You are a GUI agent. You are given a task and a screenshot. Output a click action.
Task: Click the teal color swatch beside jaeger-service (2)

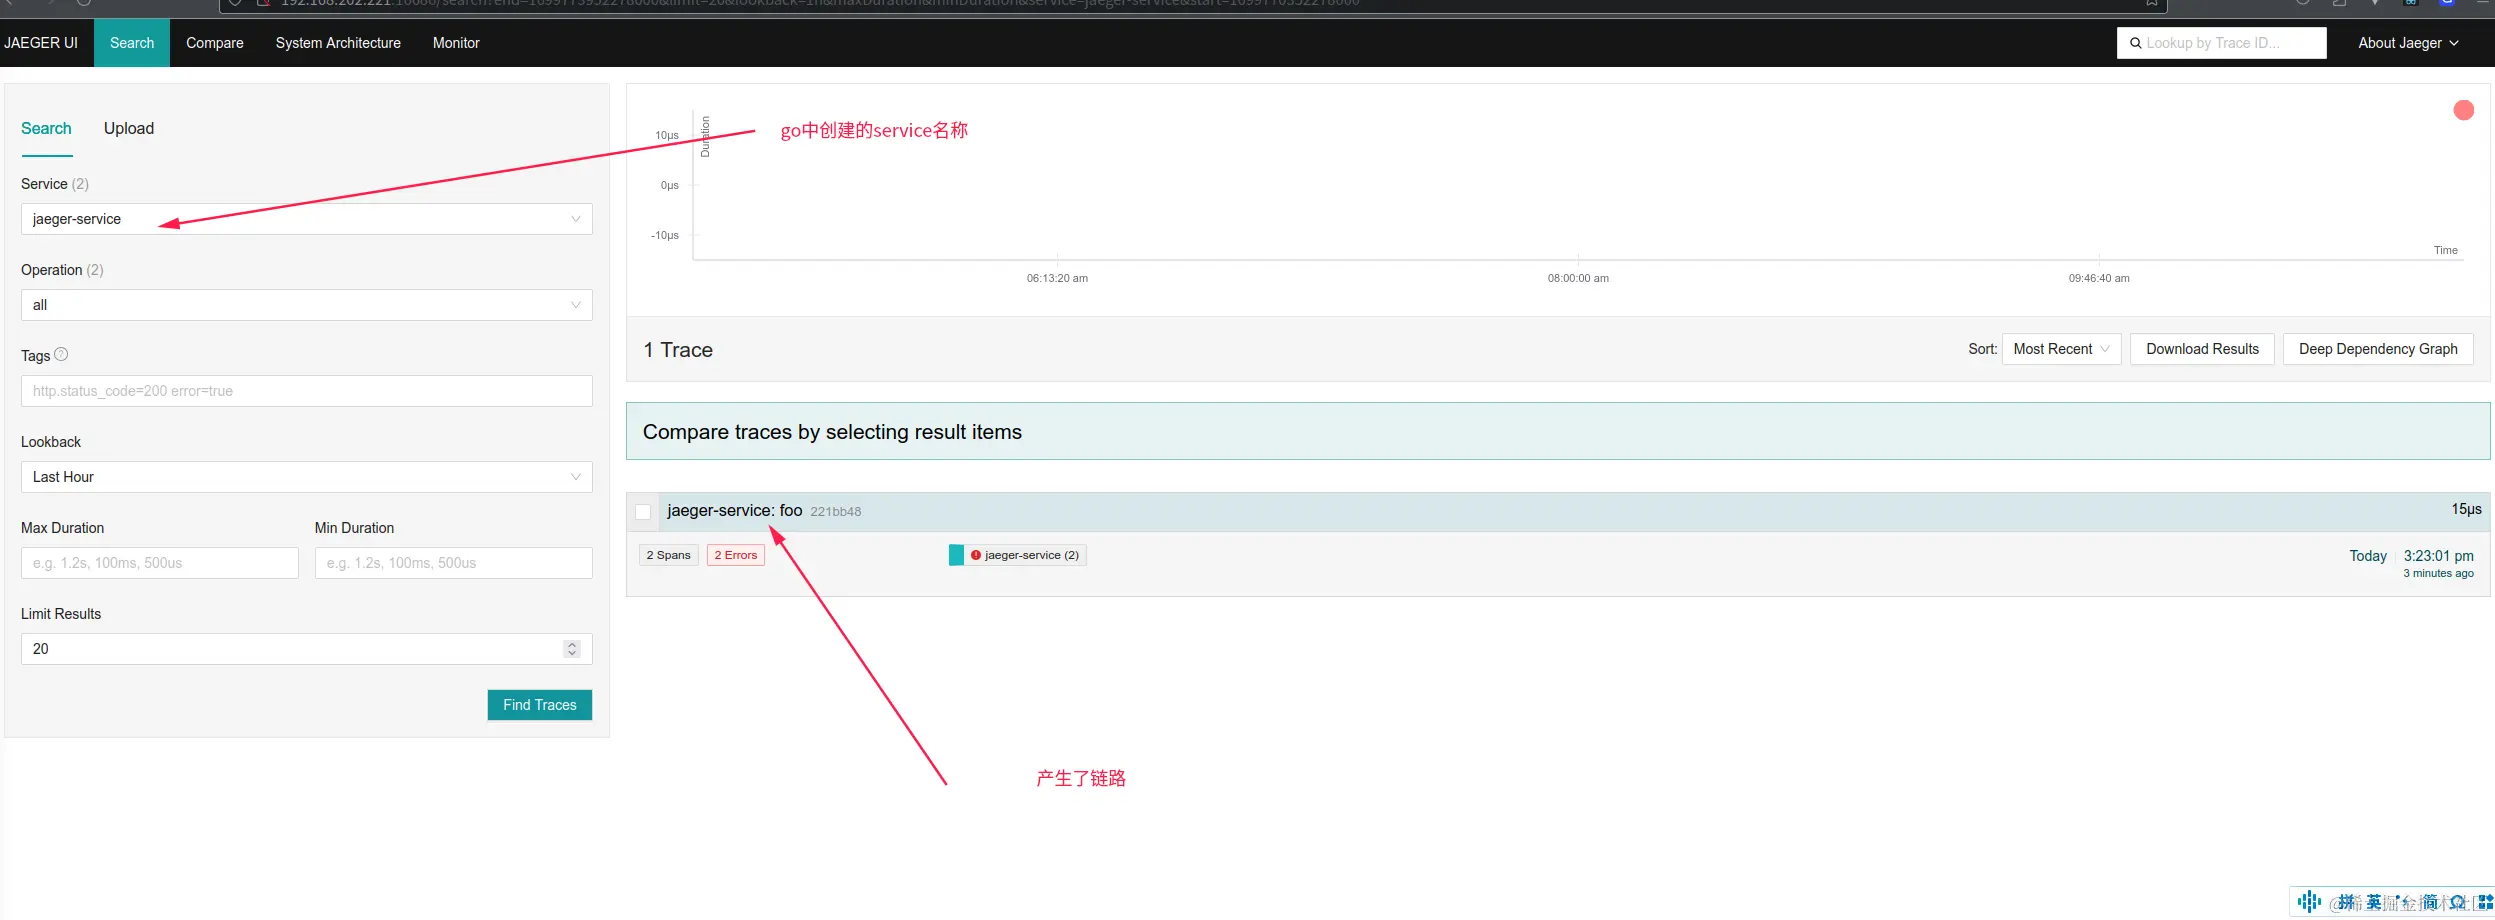[956, 555]
